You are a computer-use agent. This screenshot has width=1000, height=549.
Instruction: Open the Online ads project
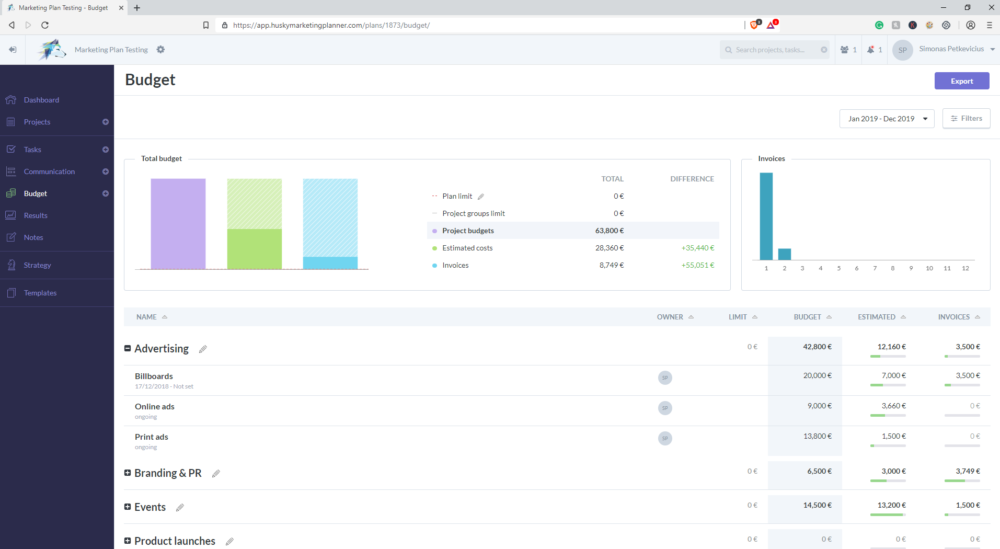click(x=154, y=406)
